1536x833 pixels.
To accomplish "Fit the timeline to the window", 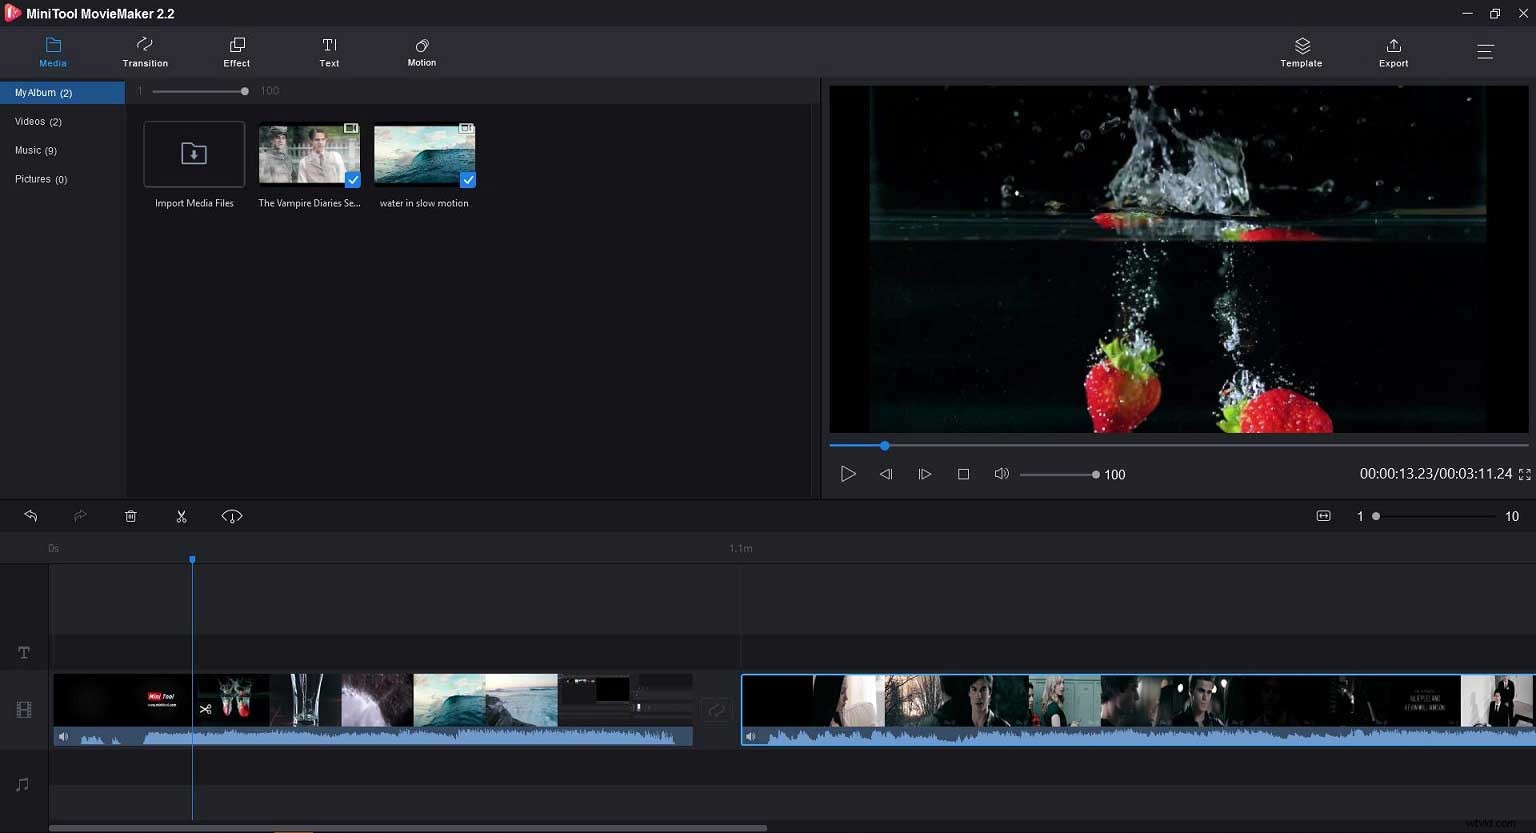I will 1323,515.
